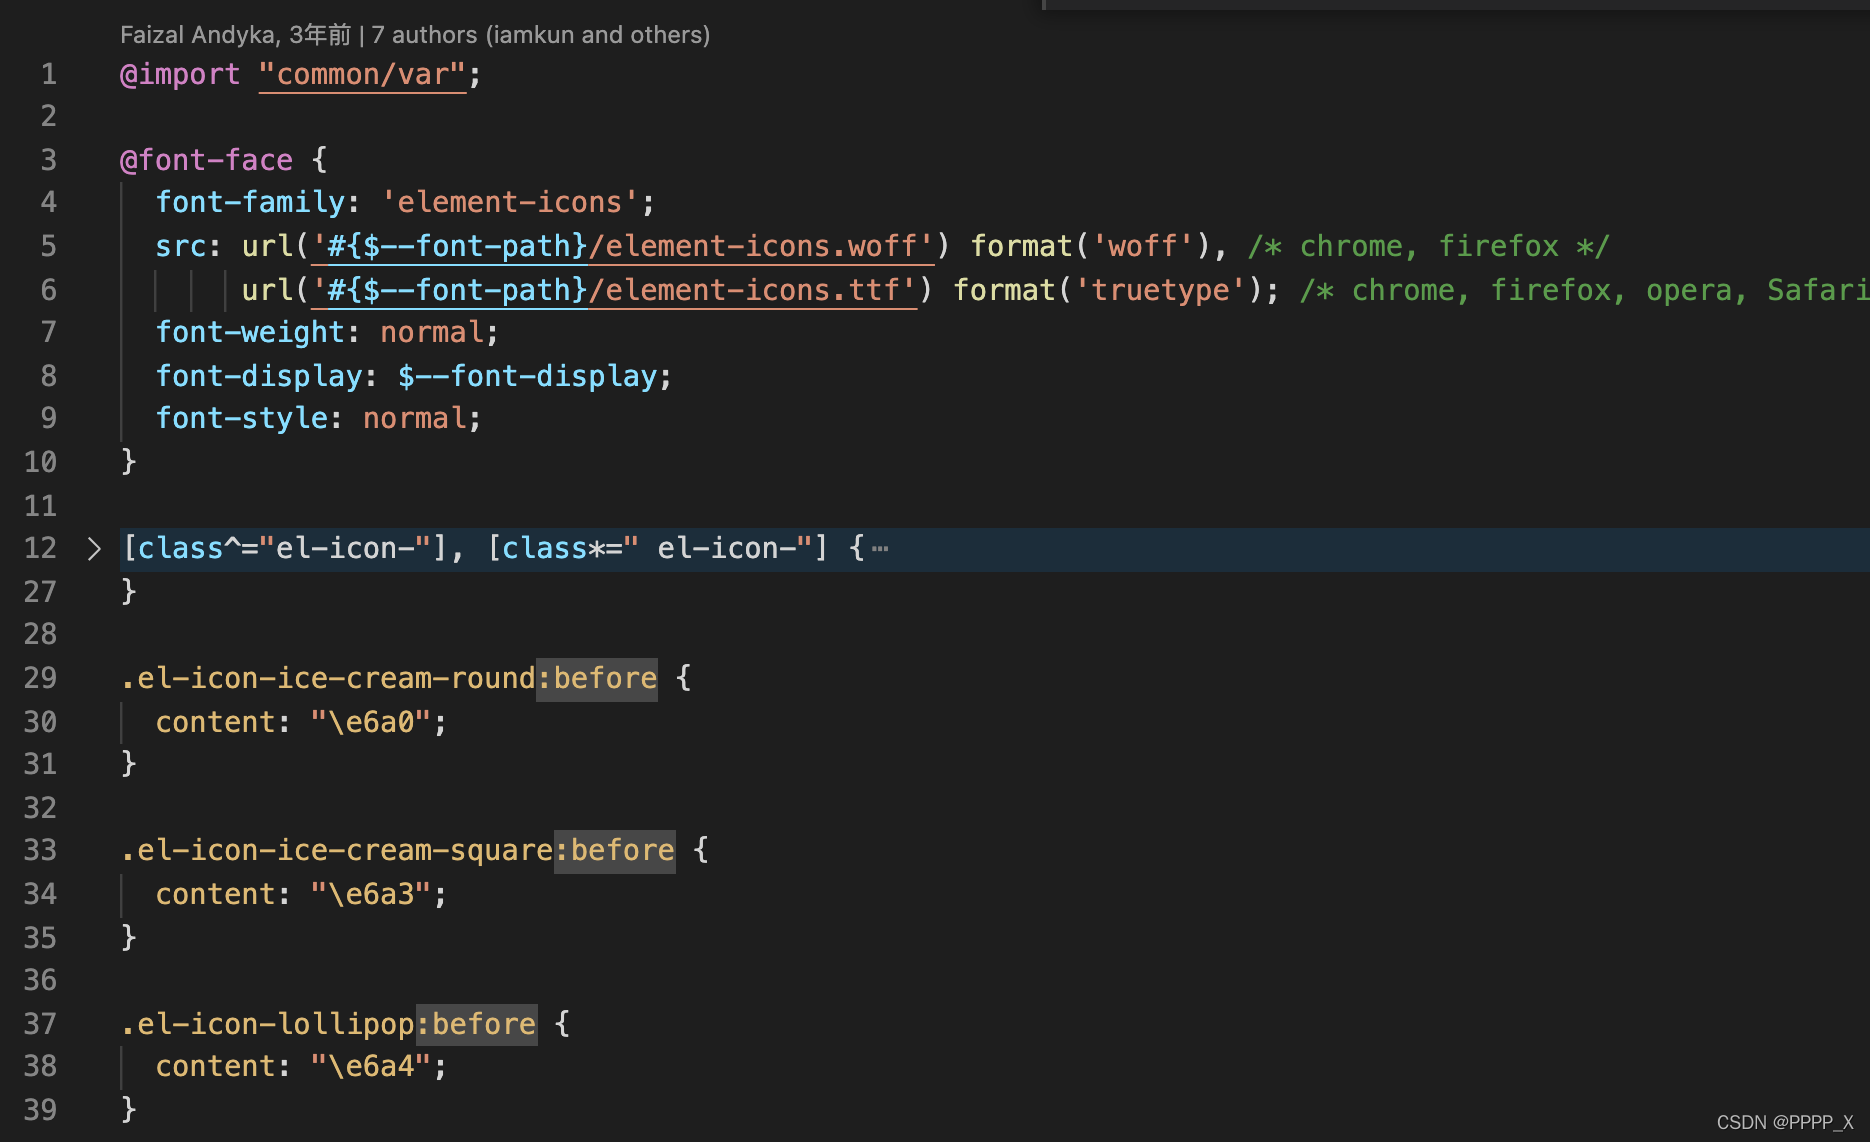The image size is (1870, 1142).
Task: Click the font-weight property on line 7
Action: coord(250,332)
